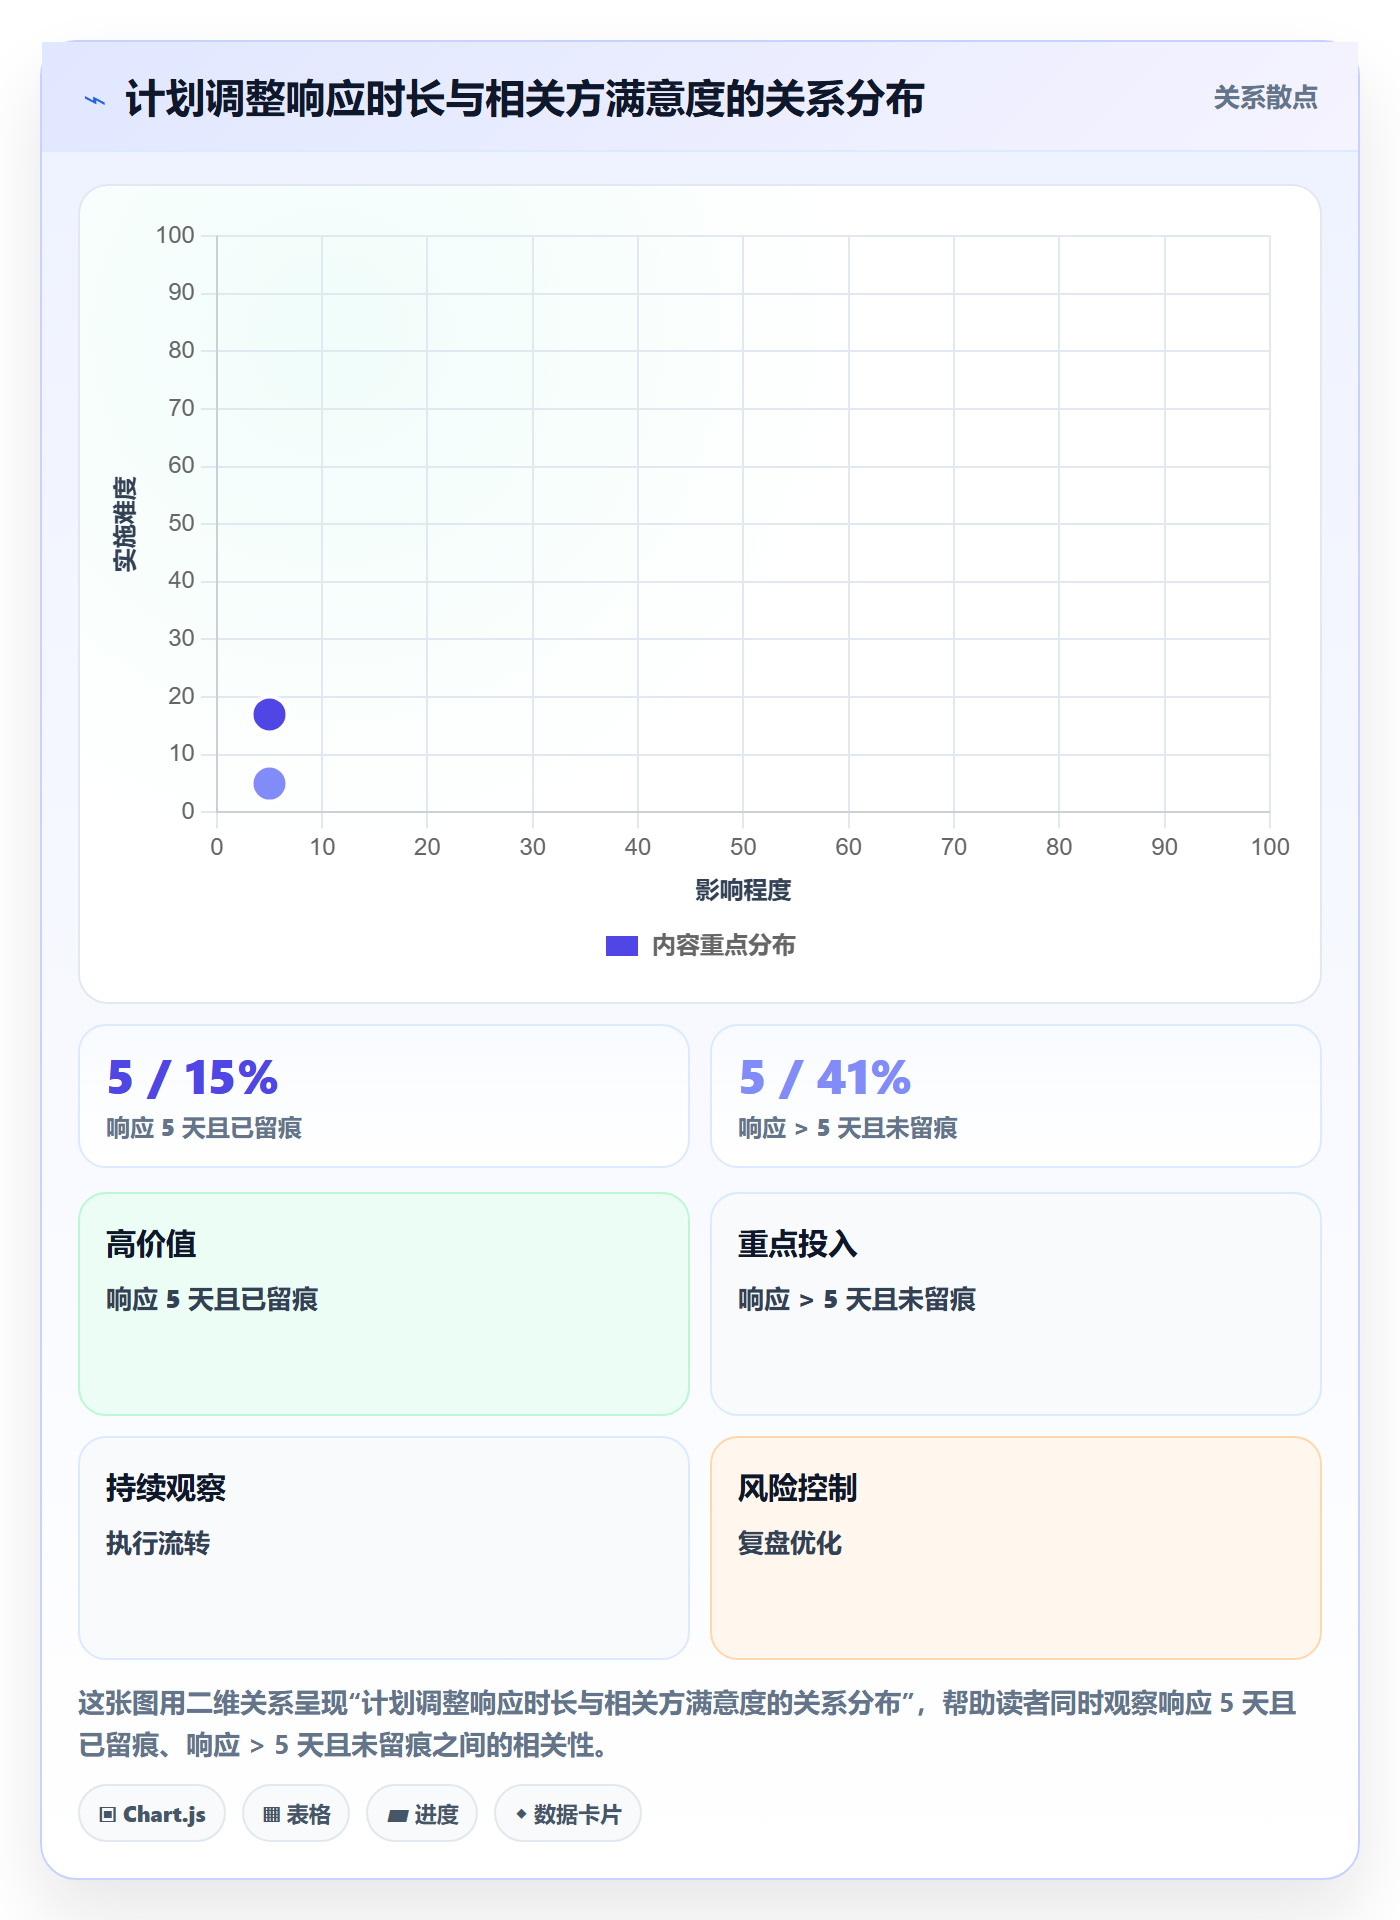Select the dark indigo scatter point
Image resolution: width=1400 pixels, height=1920 pixels.
[269, 715]
